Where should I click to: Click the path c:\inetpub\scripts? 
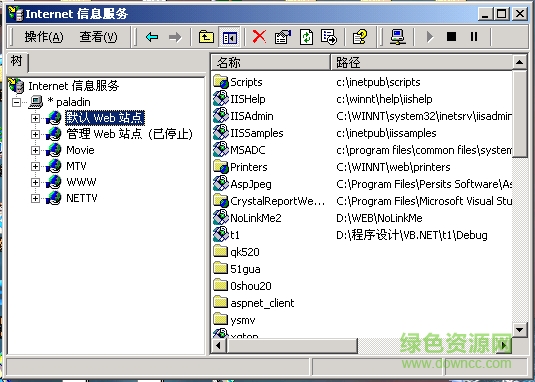(378, 82)
